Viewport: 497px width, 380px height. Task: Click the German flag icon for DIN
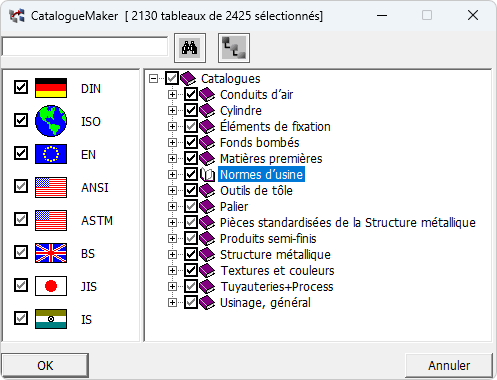point(51,88)
